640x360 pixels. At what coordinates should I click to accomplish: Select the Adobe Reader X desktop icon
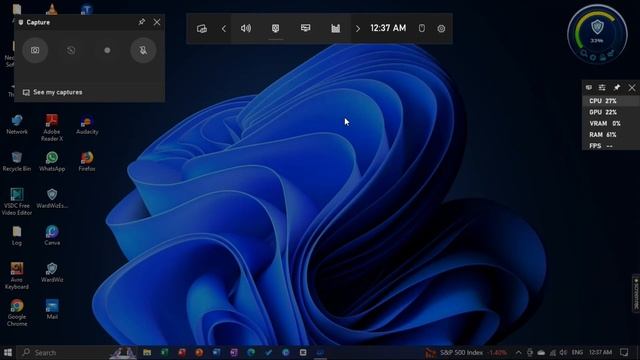(x=52, y=128)
